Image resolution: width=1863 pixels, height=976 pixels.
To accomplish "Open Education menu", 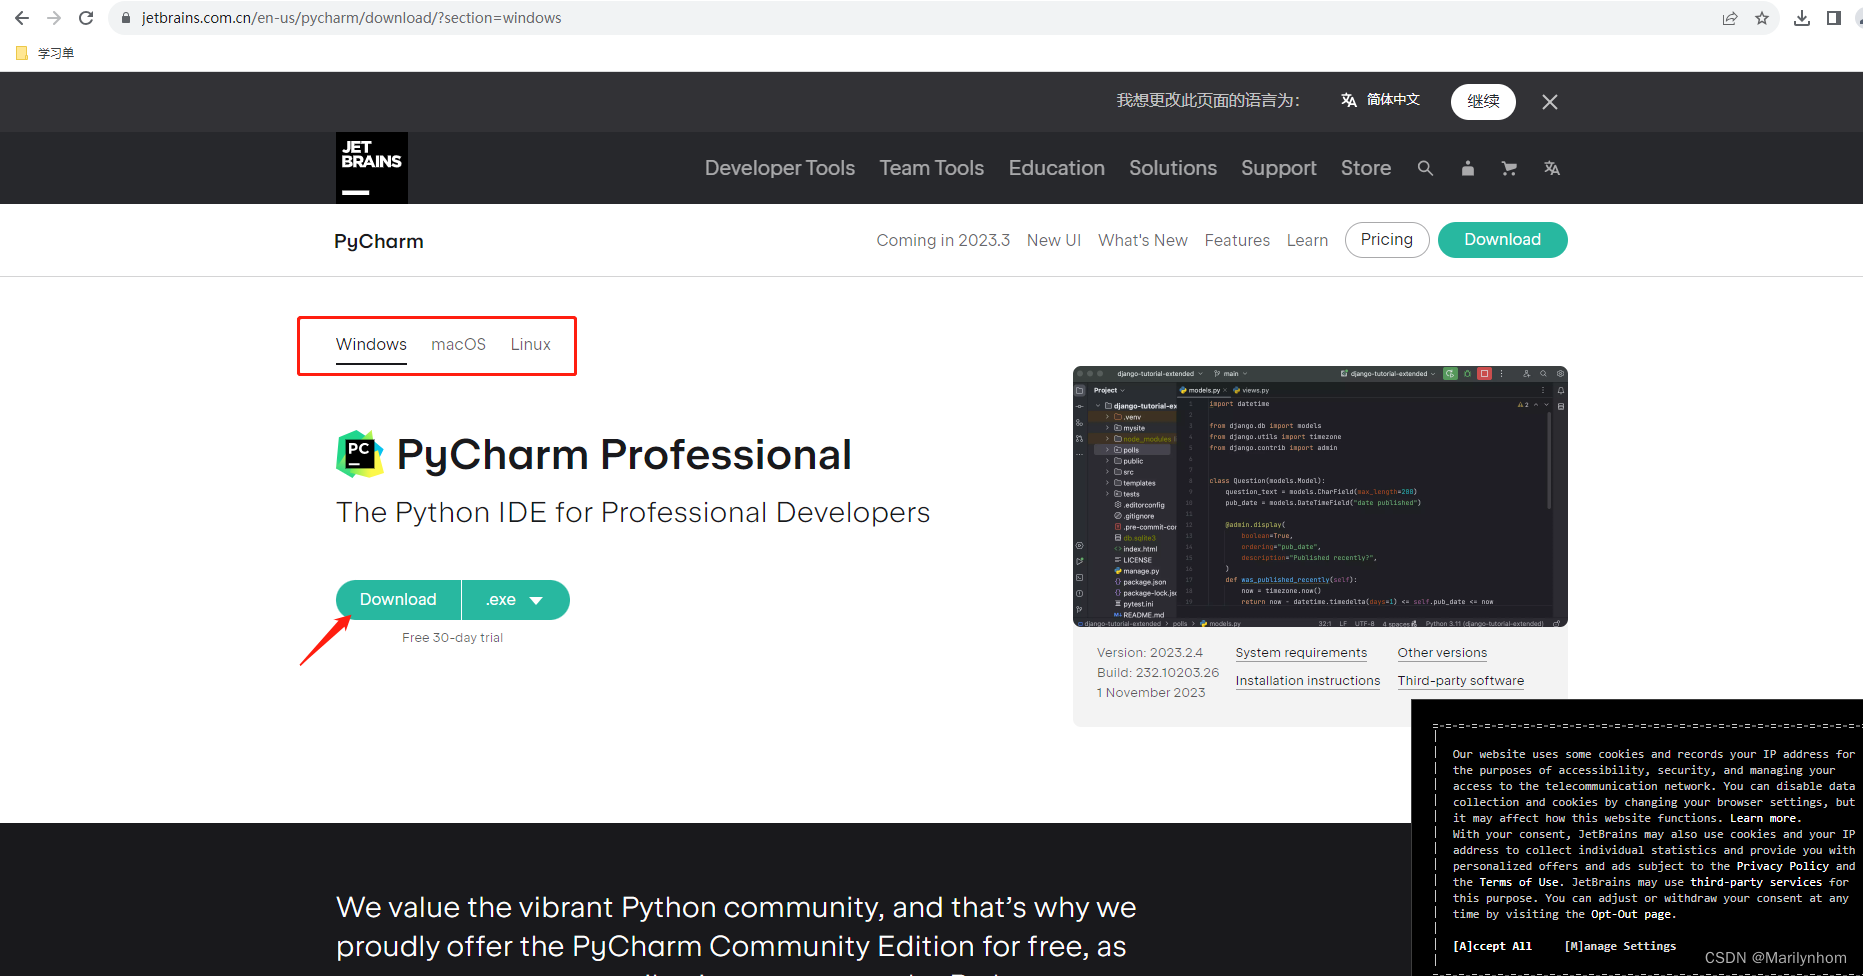I will click(x=1057, y=168).
